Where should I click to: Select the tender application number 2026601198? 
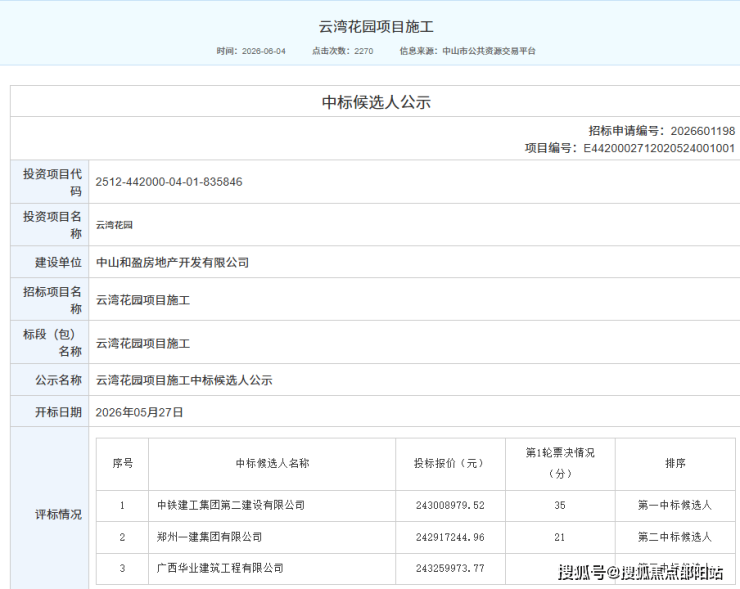click(x=703, y=131)
